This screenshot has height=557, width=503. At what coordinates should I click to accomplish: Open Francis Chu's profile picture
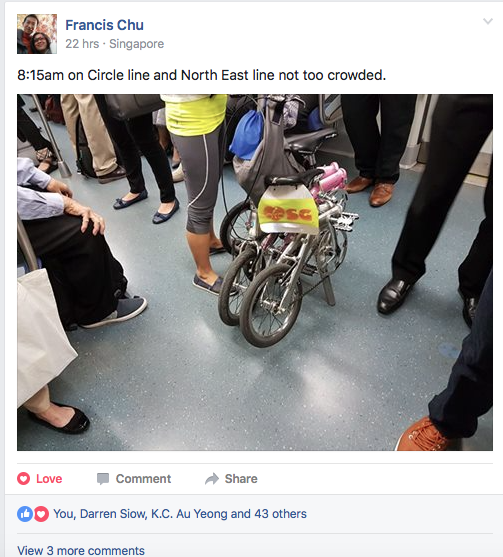tap(37, 34)
